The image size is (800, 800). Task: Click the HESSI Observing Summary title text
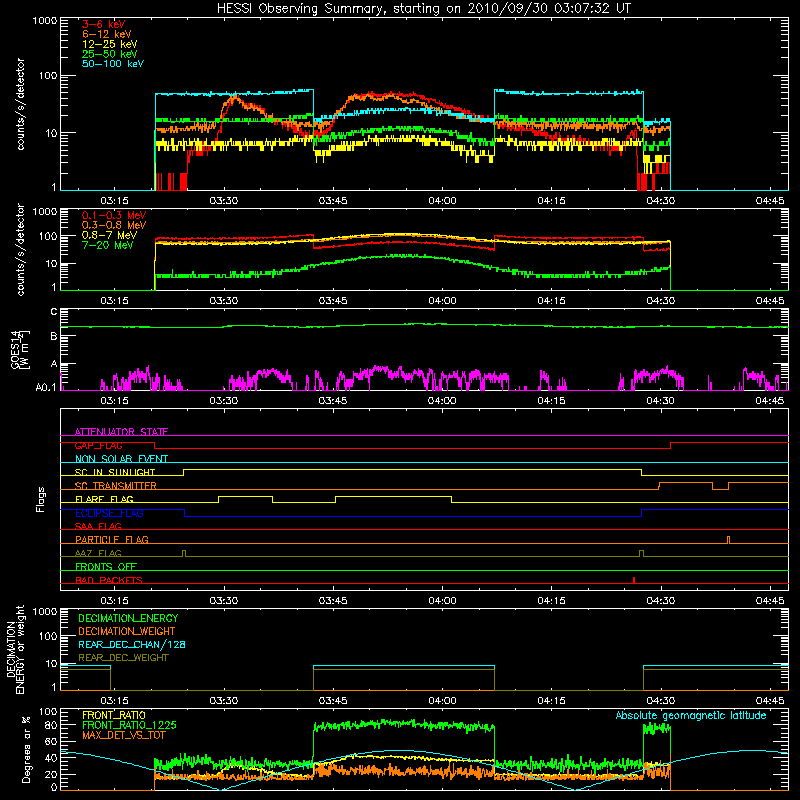coord(424,8)
